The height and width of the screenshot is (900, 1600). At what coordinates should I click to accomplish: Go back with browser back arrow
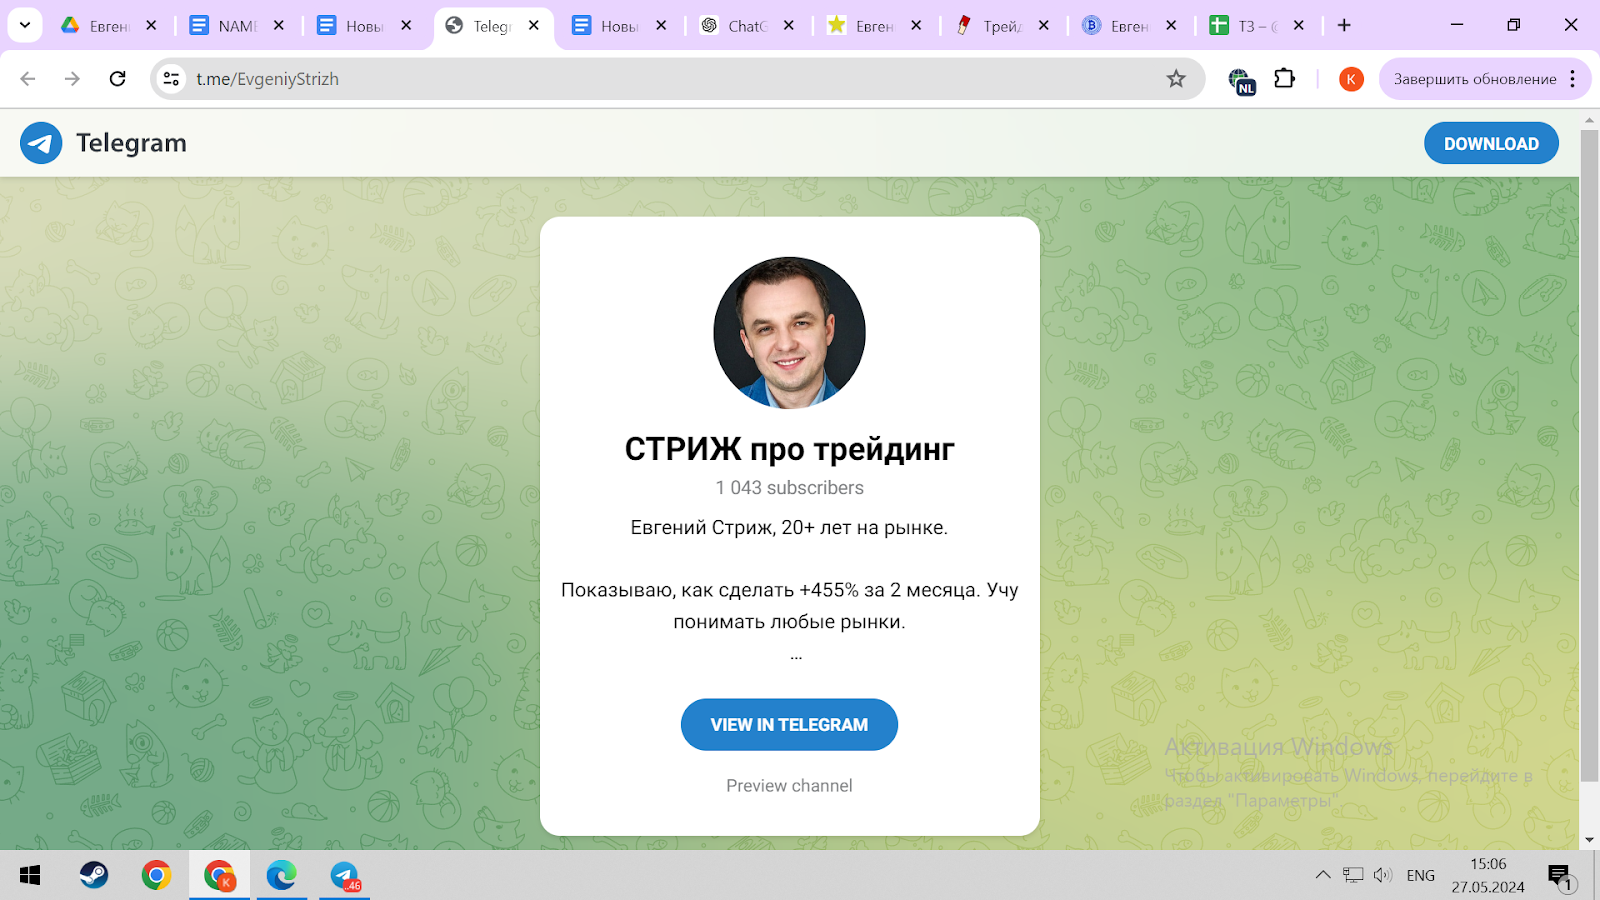(28, 79)
